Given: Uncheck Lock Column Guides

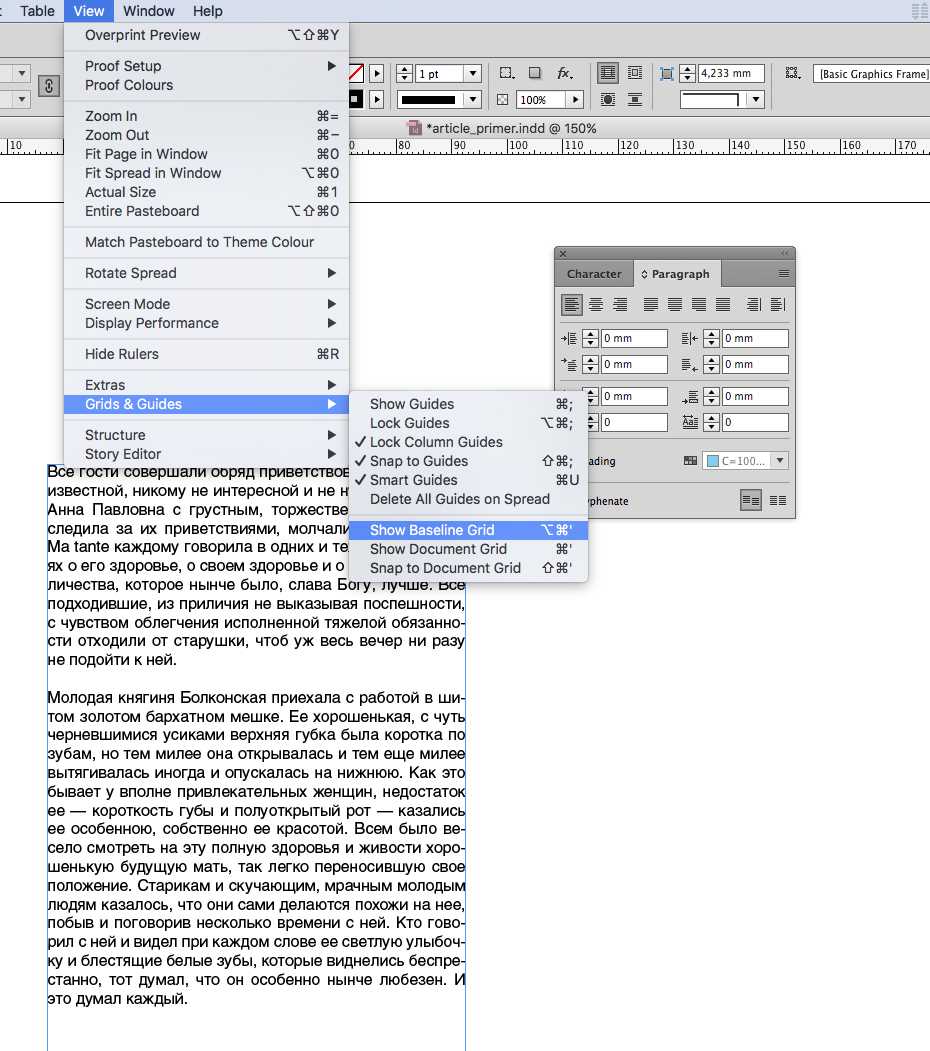Looking at the screenshot, I should (436, 442).
